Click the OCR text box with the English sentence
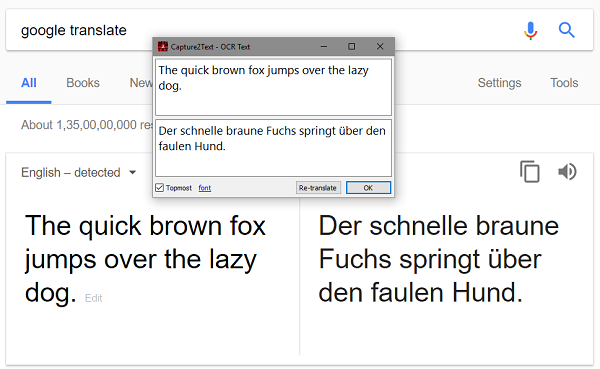The height and width of the screenshot is (369, 600). (x=274, y=87)
